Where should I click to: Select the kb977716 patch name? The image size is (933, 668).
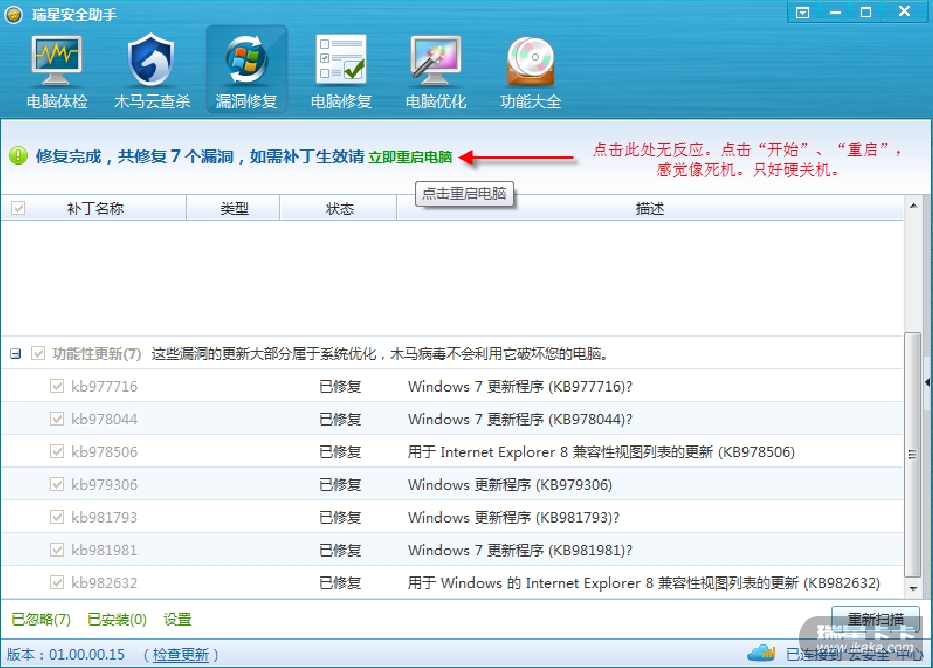[x=104, y=387]
